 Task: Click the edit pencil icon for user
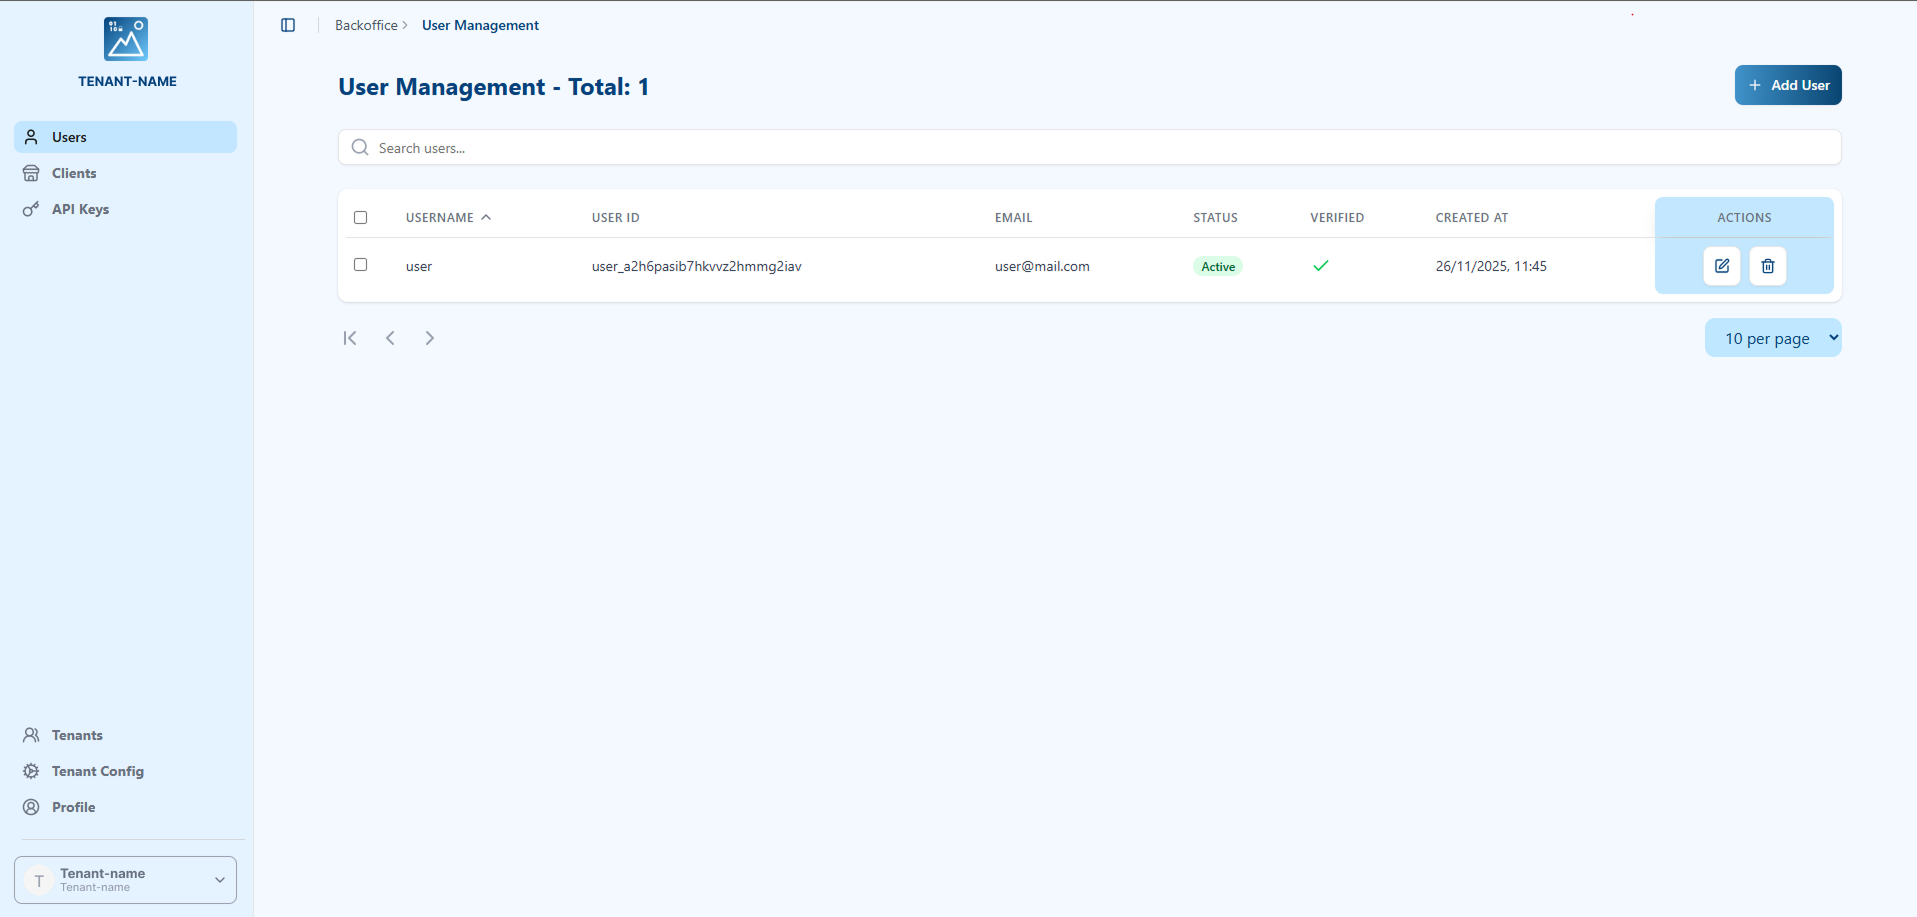click(x=1721, y=266)
